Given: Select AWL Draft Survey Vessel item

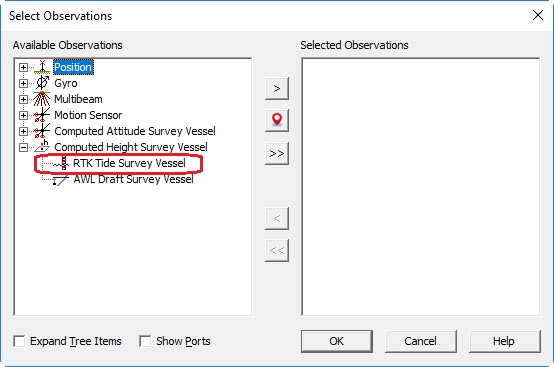Looking at the screenshot, I should tap(134, 179).
